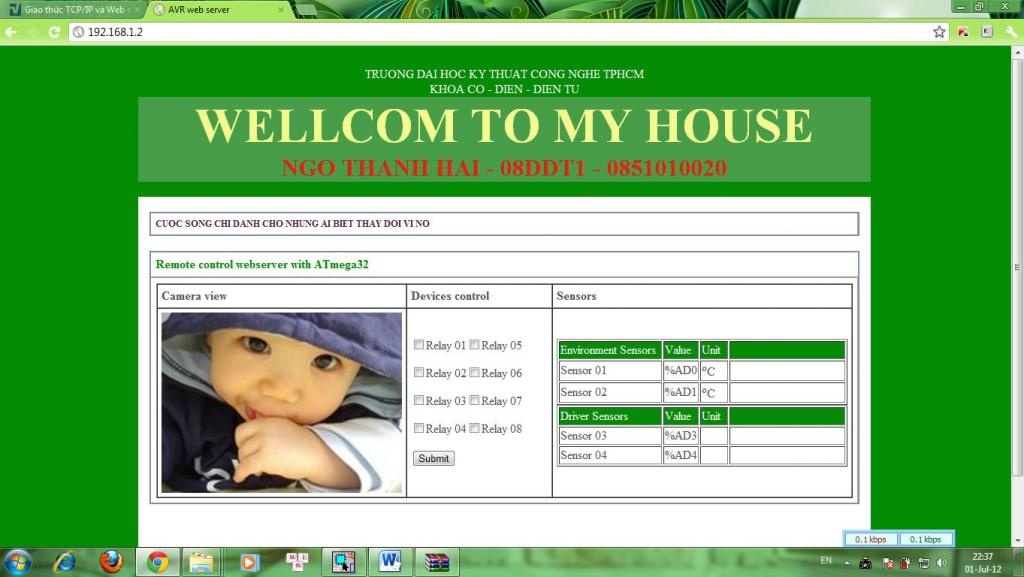Select the AVR web server tab
The height and width of the screenshot is (577, 1024).
coord(219,10)
